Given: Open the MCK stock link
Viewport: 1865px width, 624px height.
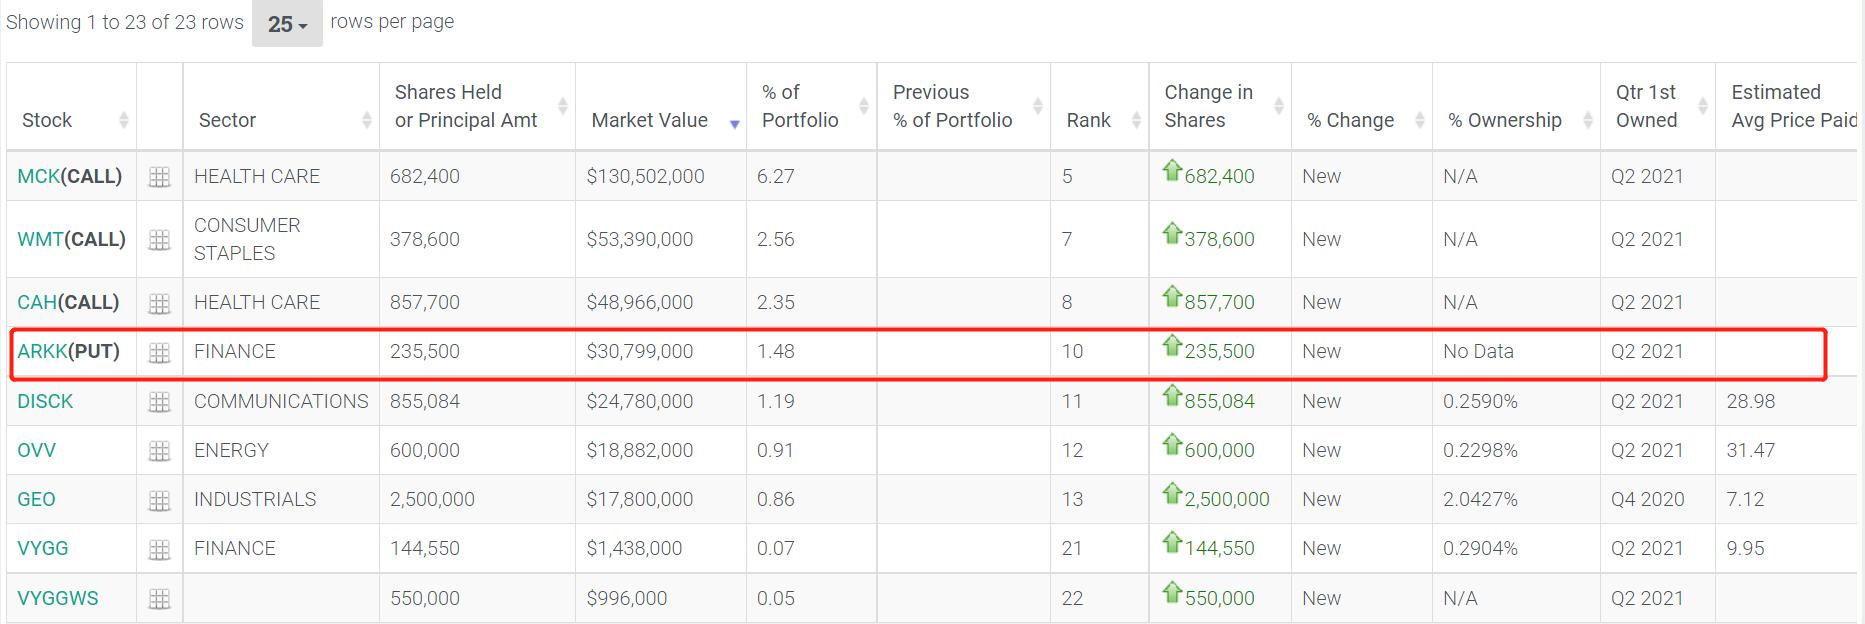Looking at the screenshot, I should (x=39, y=177).
